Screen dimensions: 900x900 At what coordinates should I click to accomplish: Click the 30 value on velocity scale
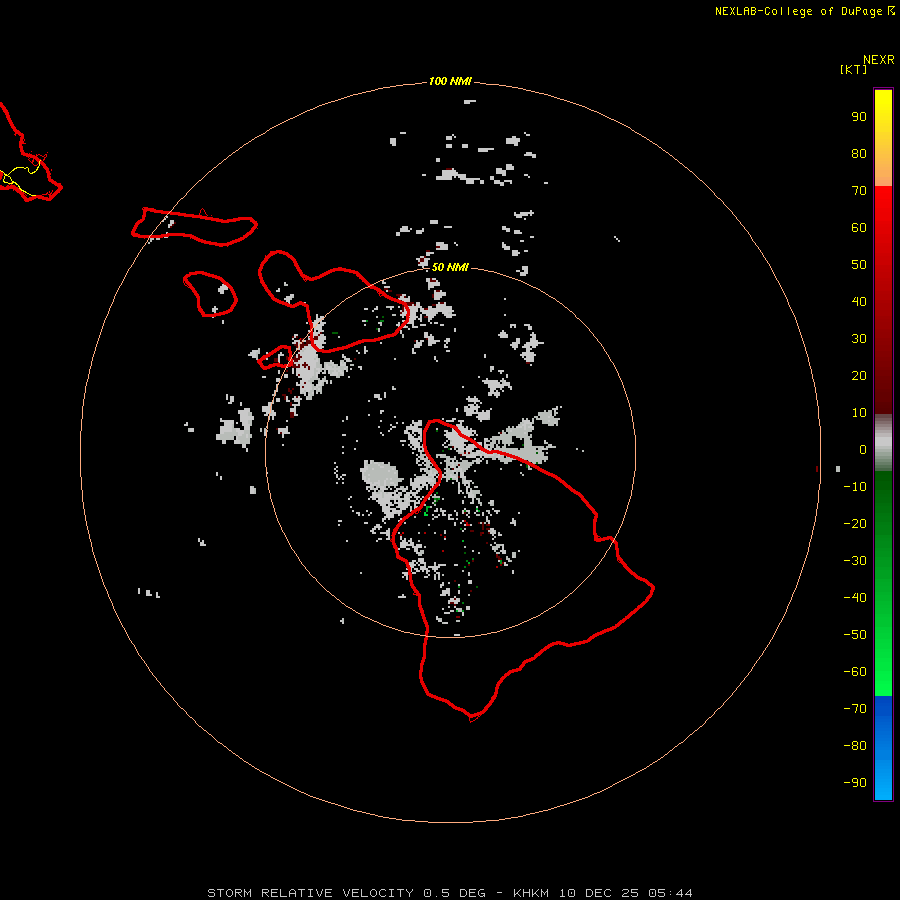pos(859,339)
